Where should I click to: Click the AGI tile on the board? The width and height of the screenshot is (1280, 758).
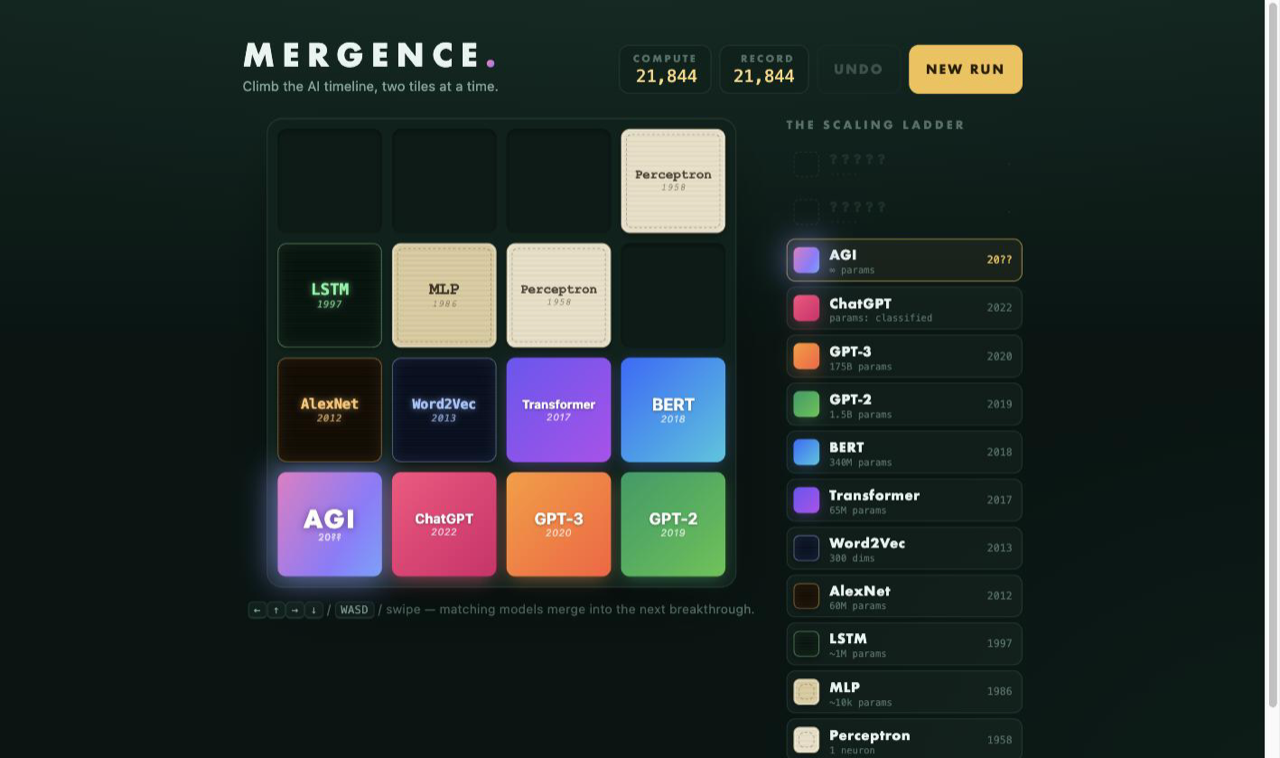point(330,524)
